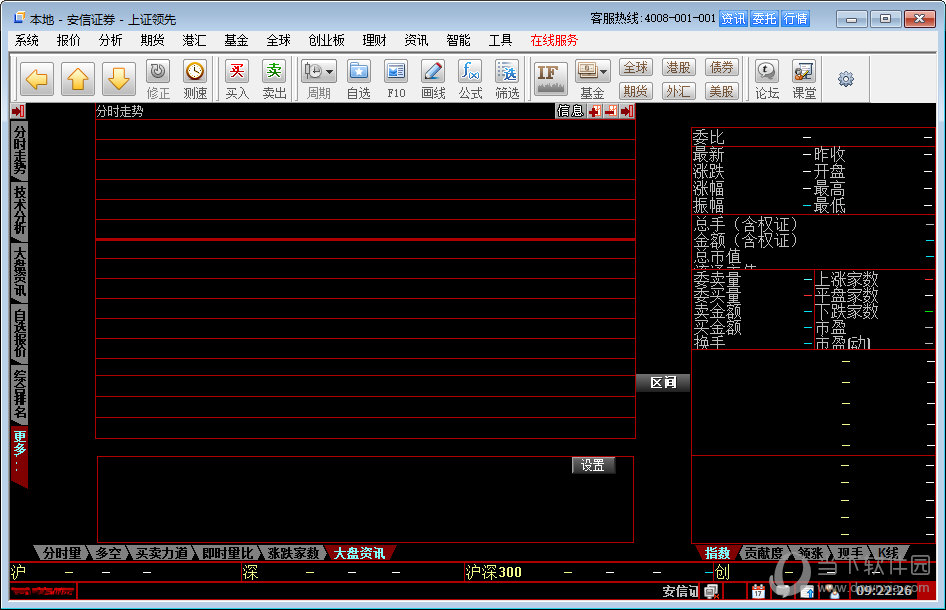
Task: Click the 区间 interval button
Action: pyautogui.click(x=663, y=383)
